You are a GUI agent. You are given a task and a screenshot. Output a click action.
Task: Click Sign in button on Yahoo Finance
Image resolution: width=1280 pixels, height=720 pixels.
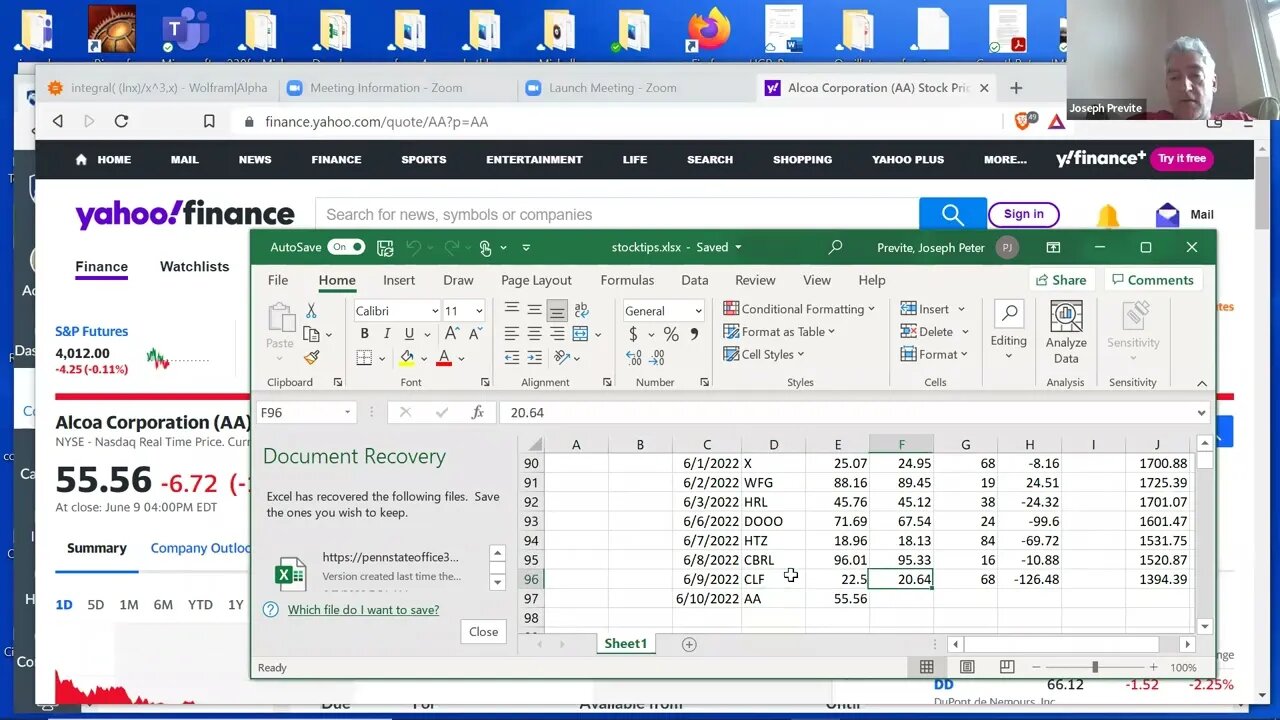(1023, 214)
